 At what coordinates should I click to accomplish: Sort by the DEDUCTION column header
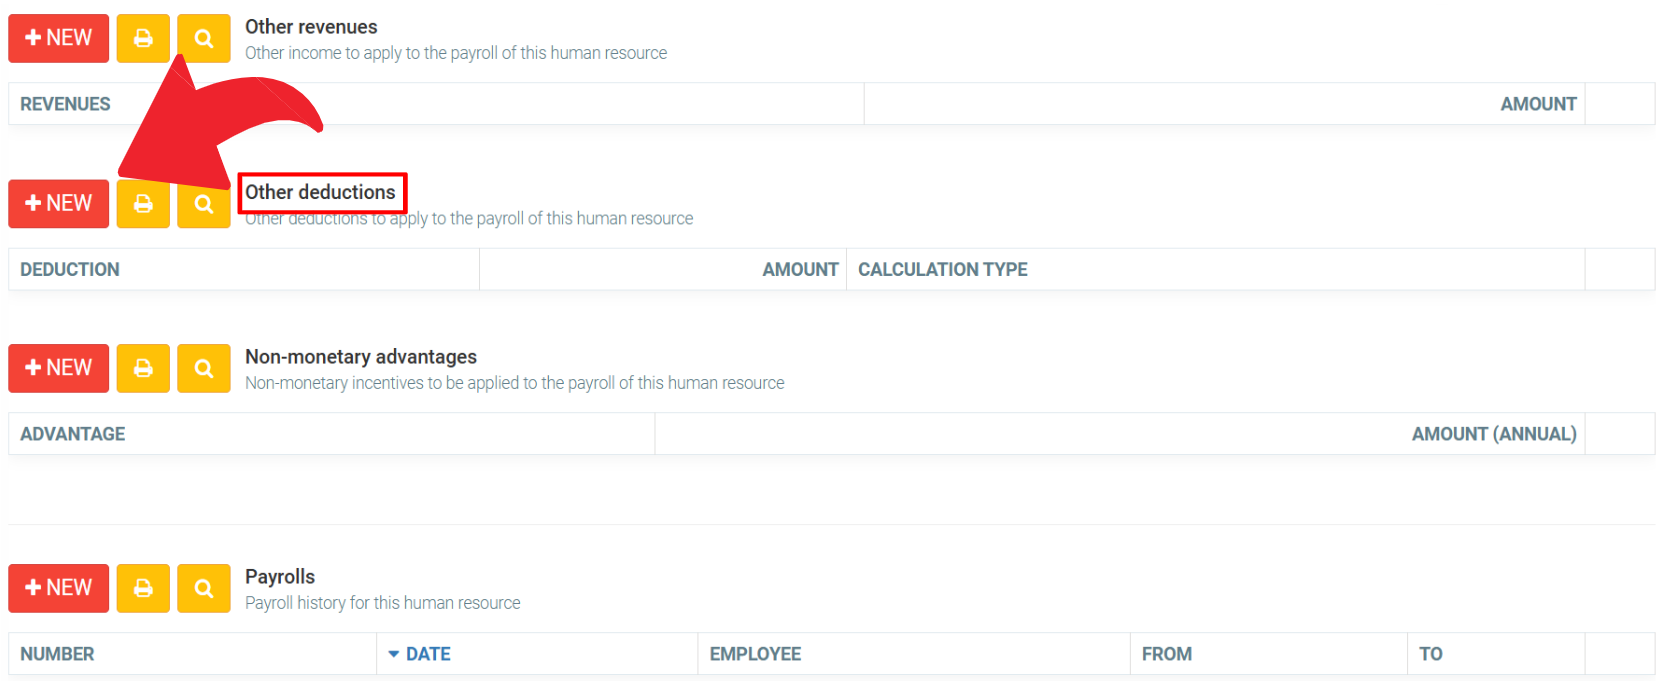[70, 270]
